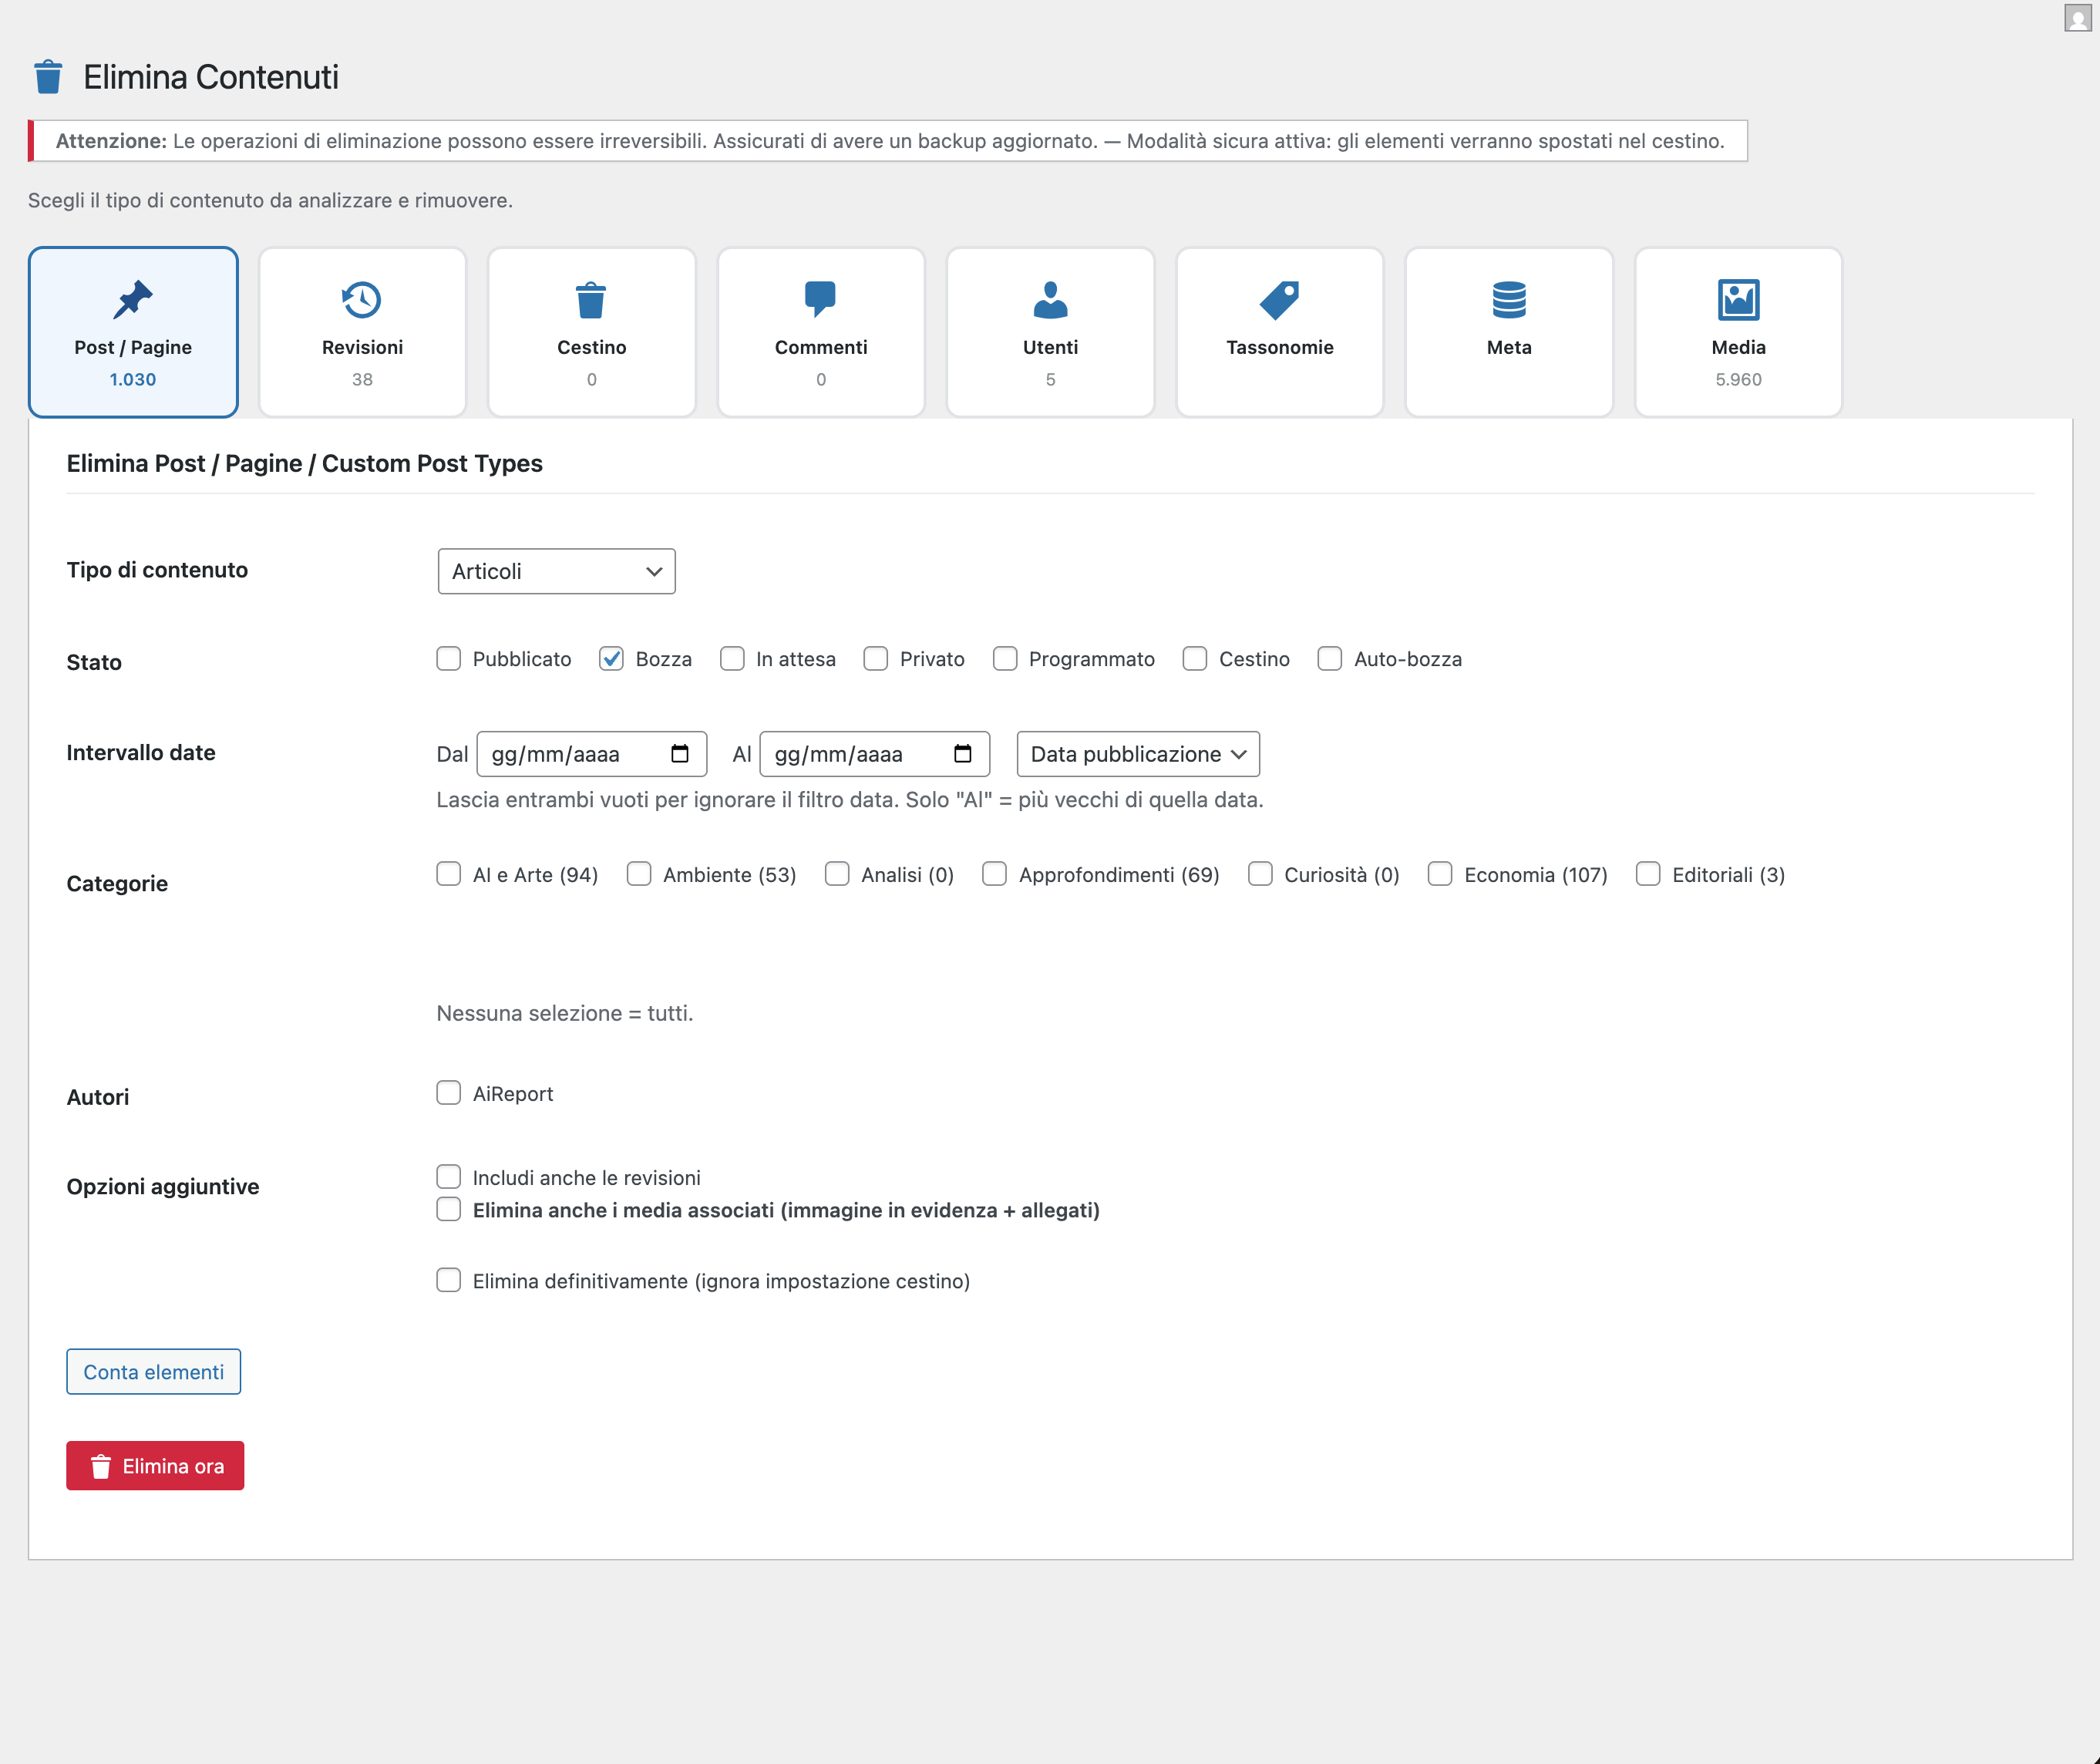Enable the Pubblicato status checkbox
Viewport: 2100px width, 1764px height.
448,659
